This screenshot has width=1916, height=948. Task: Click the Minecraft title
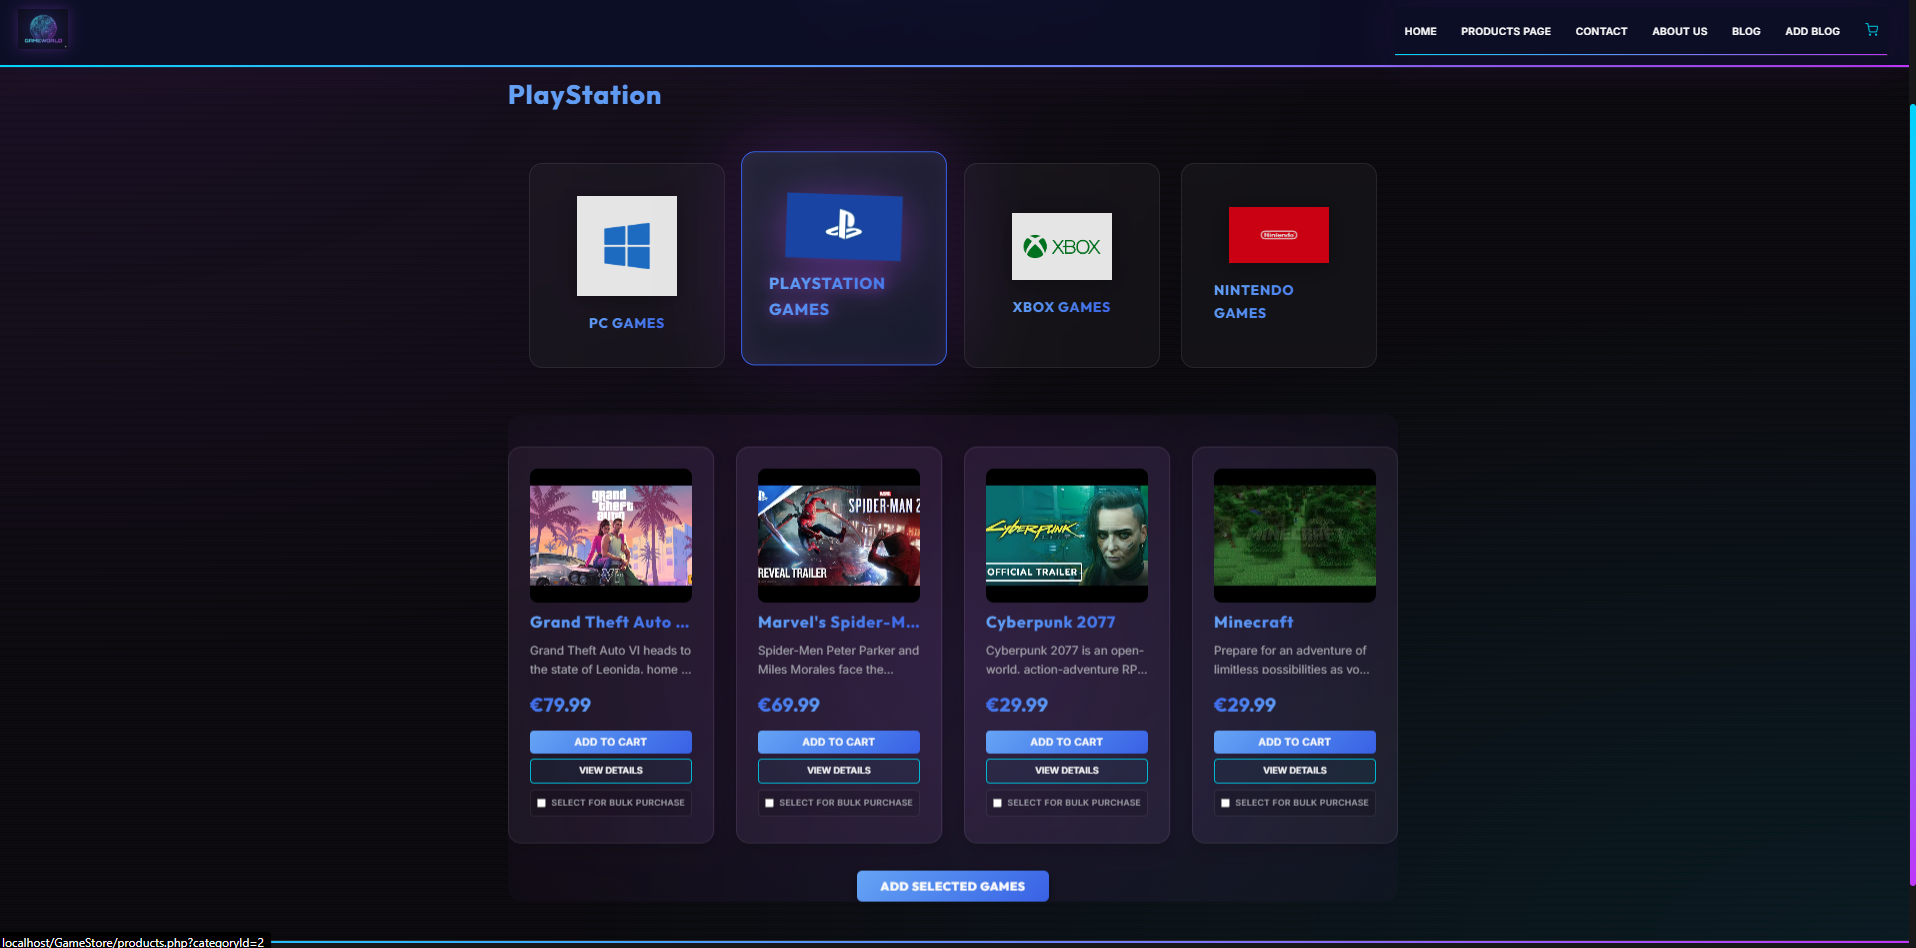tap(1253, 622)
